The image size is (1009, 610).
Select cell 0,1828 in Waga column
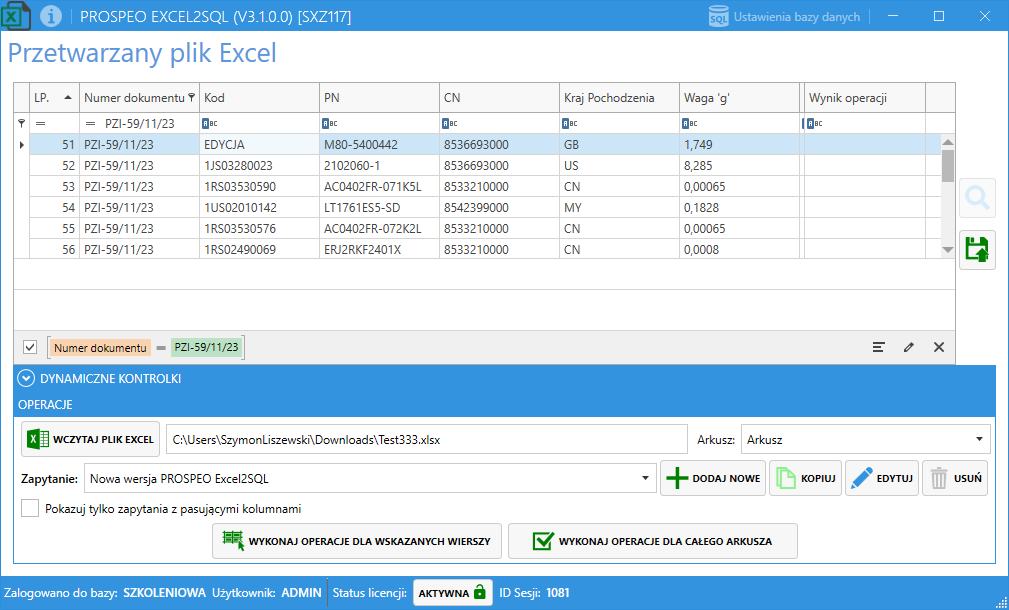coord(739,208)
